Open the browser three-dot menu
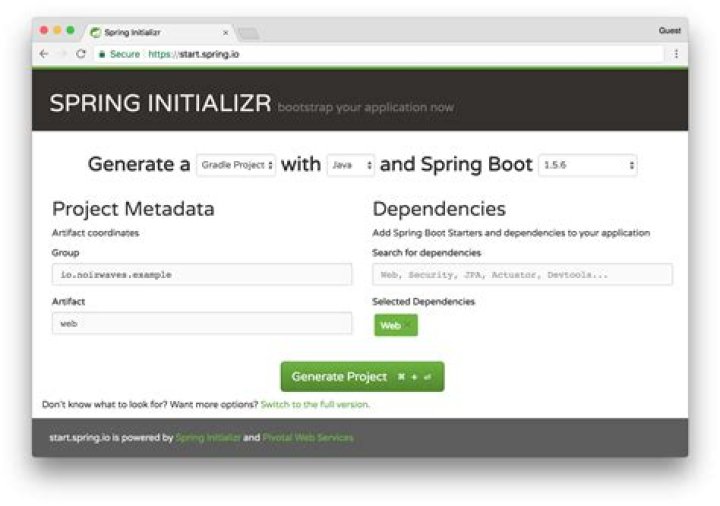This screenshot has width=720, height=506. click(676, 54)
